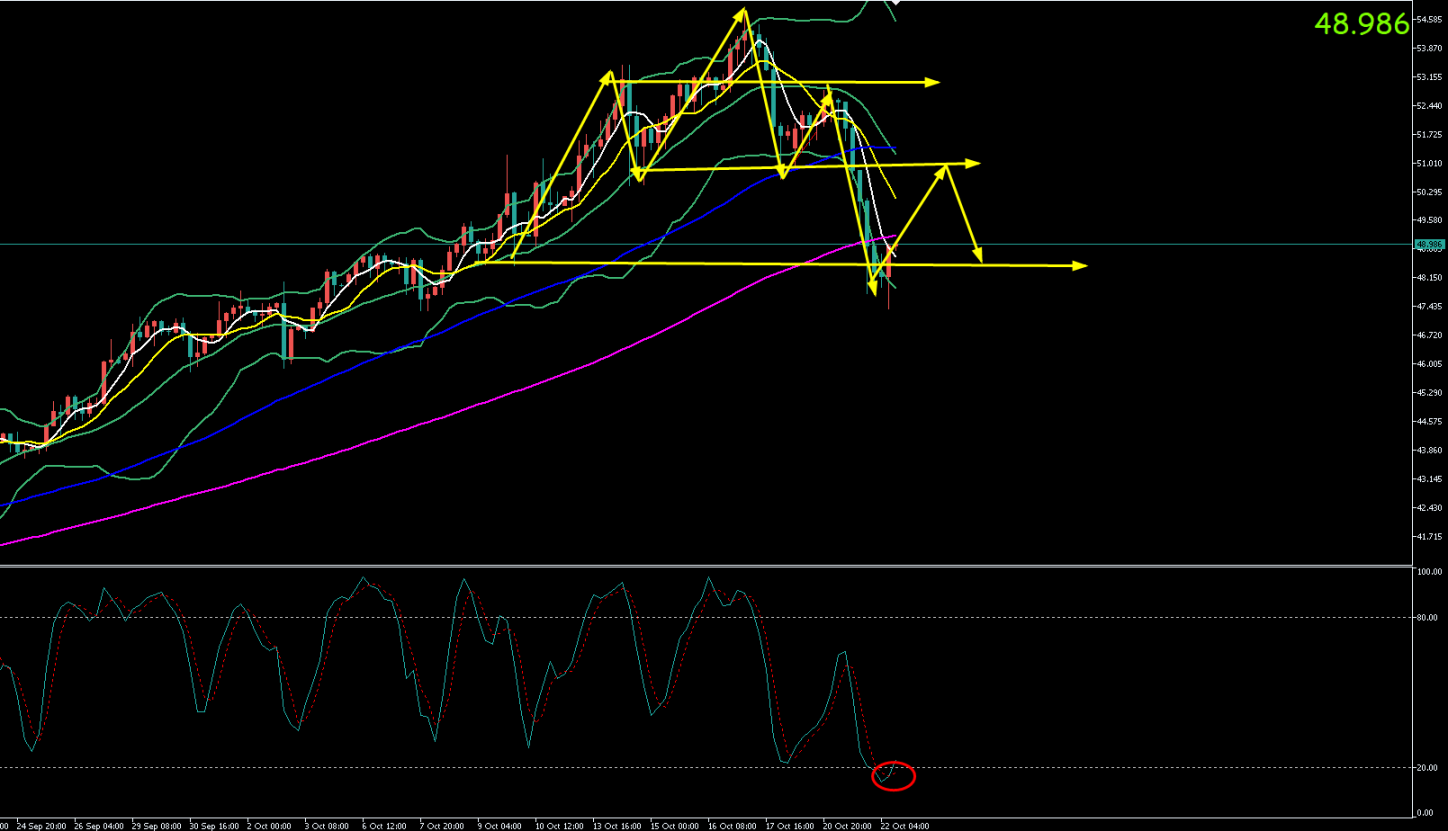1448x831 pixels.
Task: Select the 2 Oct 00:00 time label
Action: click(x=268, y=826)
